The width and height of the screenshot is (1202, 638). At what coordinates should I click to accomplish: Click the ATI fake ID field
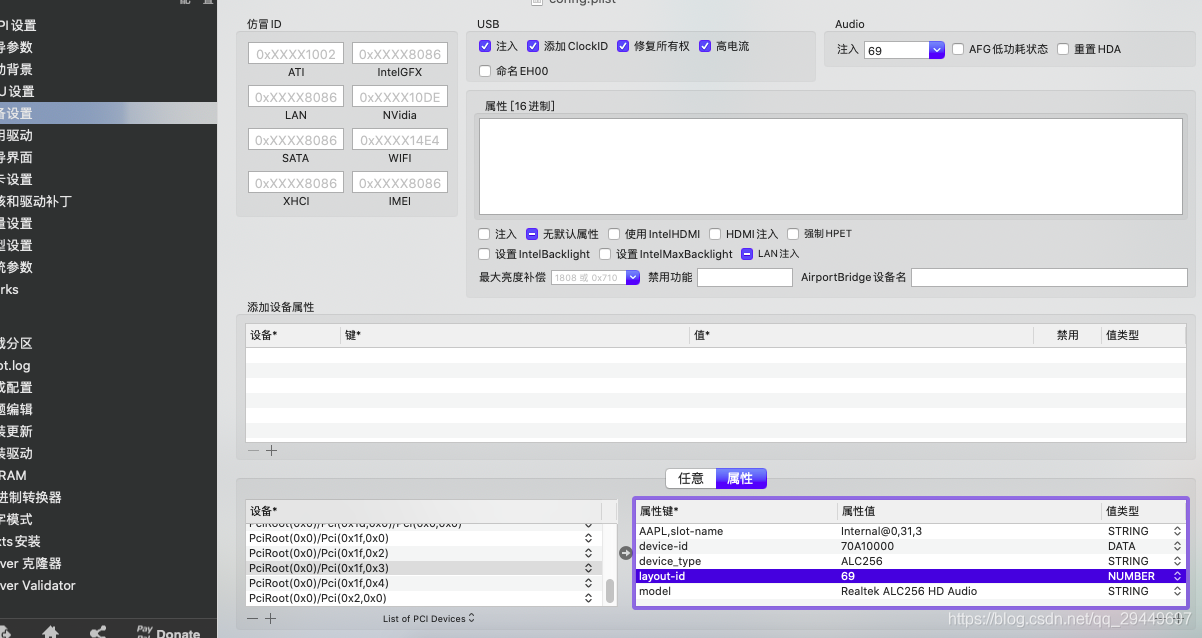296,54
